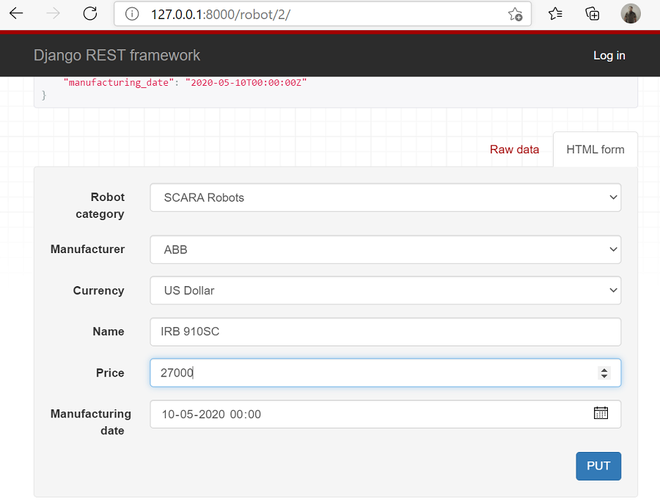
Task: Switch to the Raw data tab
Action: 514,149
